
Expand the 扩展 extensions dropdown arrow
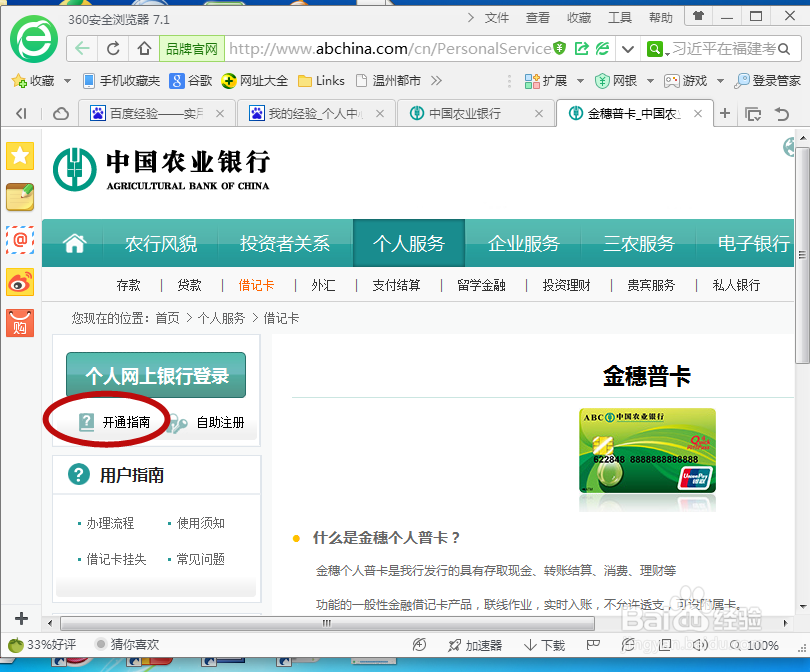[580, 81]
